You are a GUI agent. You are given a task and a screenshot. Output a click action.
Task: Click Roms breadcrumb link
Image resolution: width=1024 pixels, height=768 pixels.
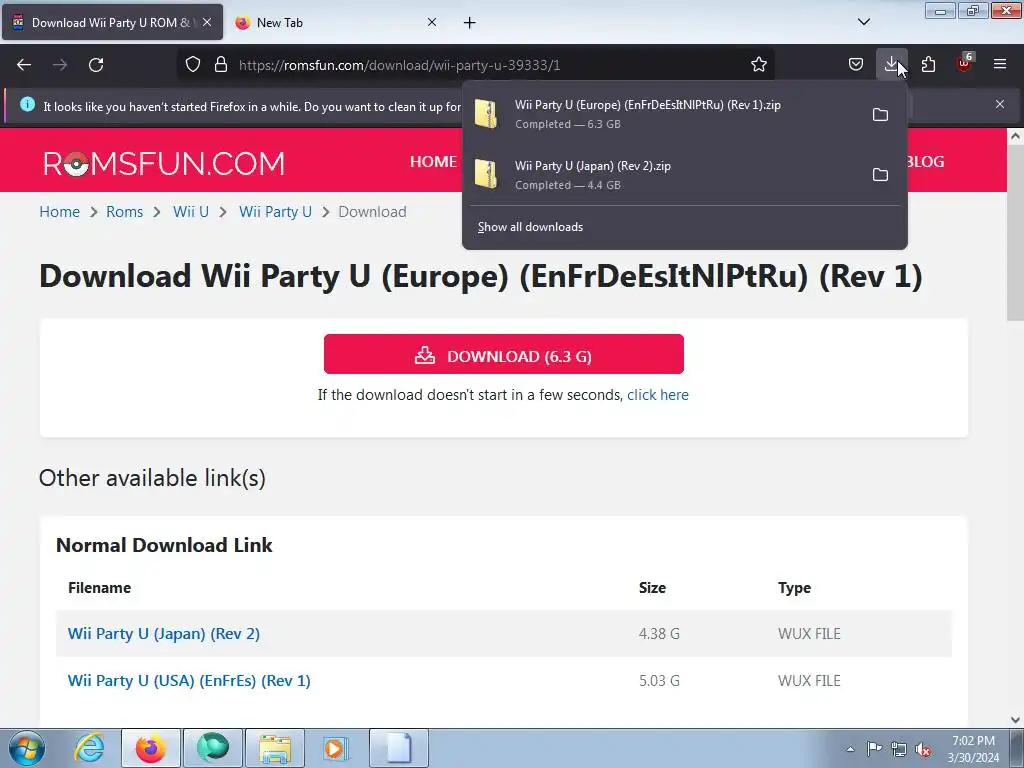[125, 212]
